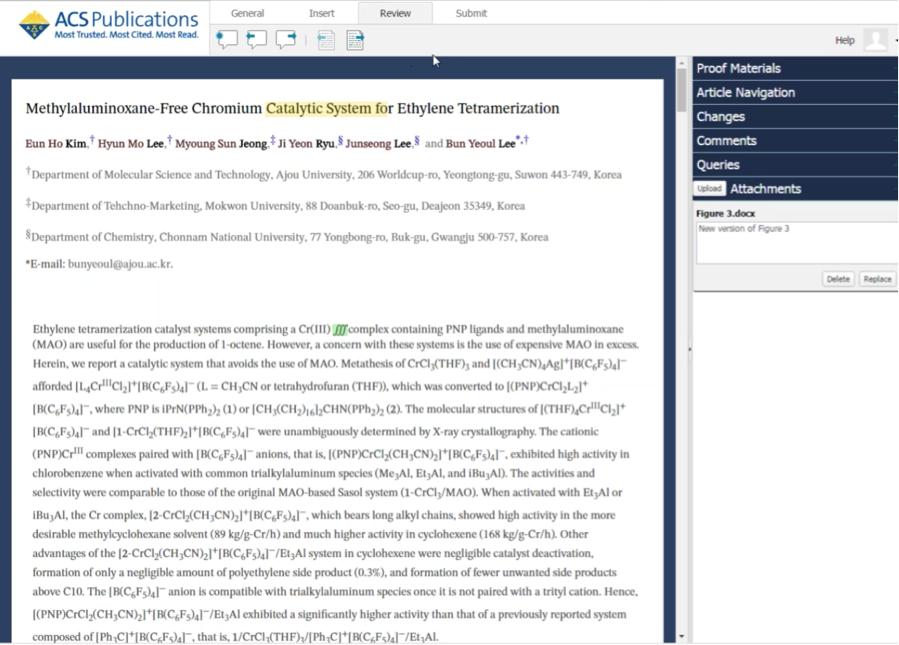Image resolution: width=899 pixels, height=645 pixels.
Task: Click the highlighted text 'Catalytic System fo'
Action: pos(326,108)
